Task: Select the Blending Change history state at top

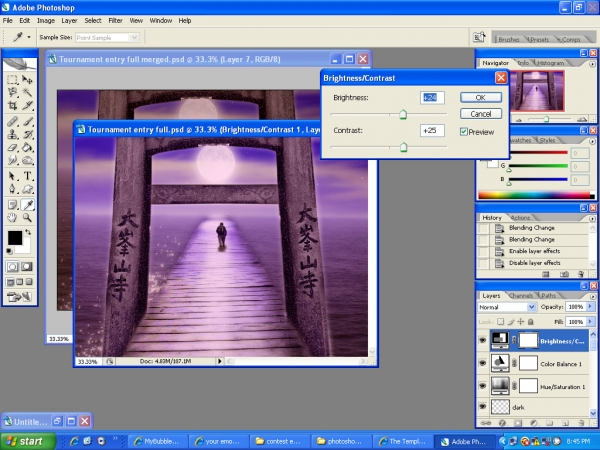Action: [532, 228]
